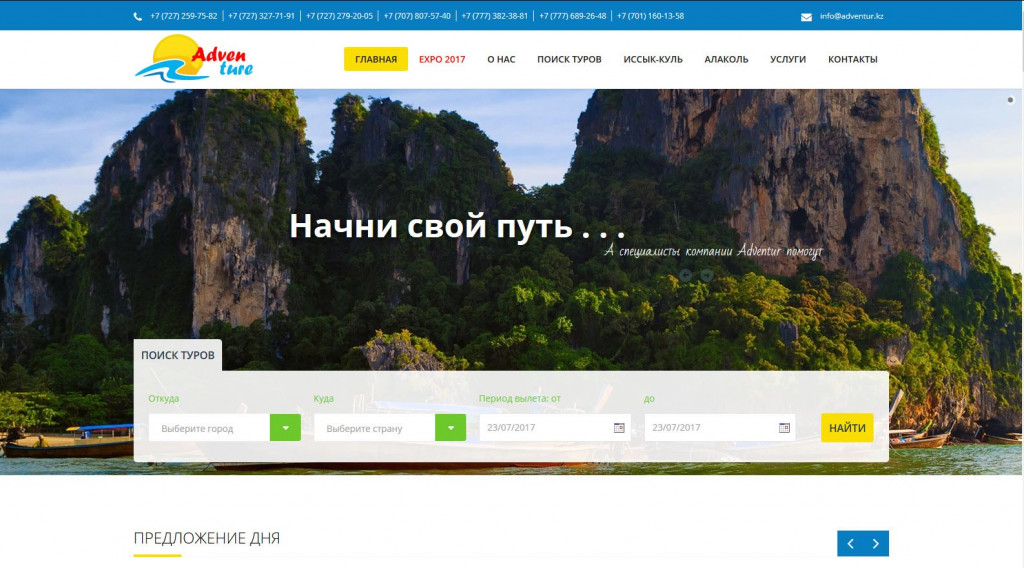Open calendar icon in 'до' date field
This screenshot has width=1024, height=568.
coord(784,428)
